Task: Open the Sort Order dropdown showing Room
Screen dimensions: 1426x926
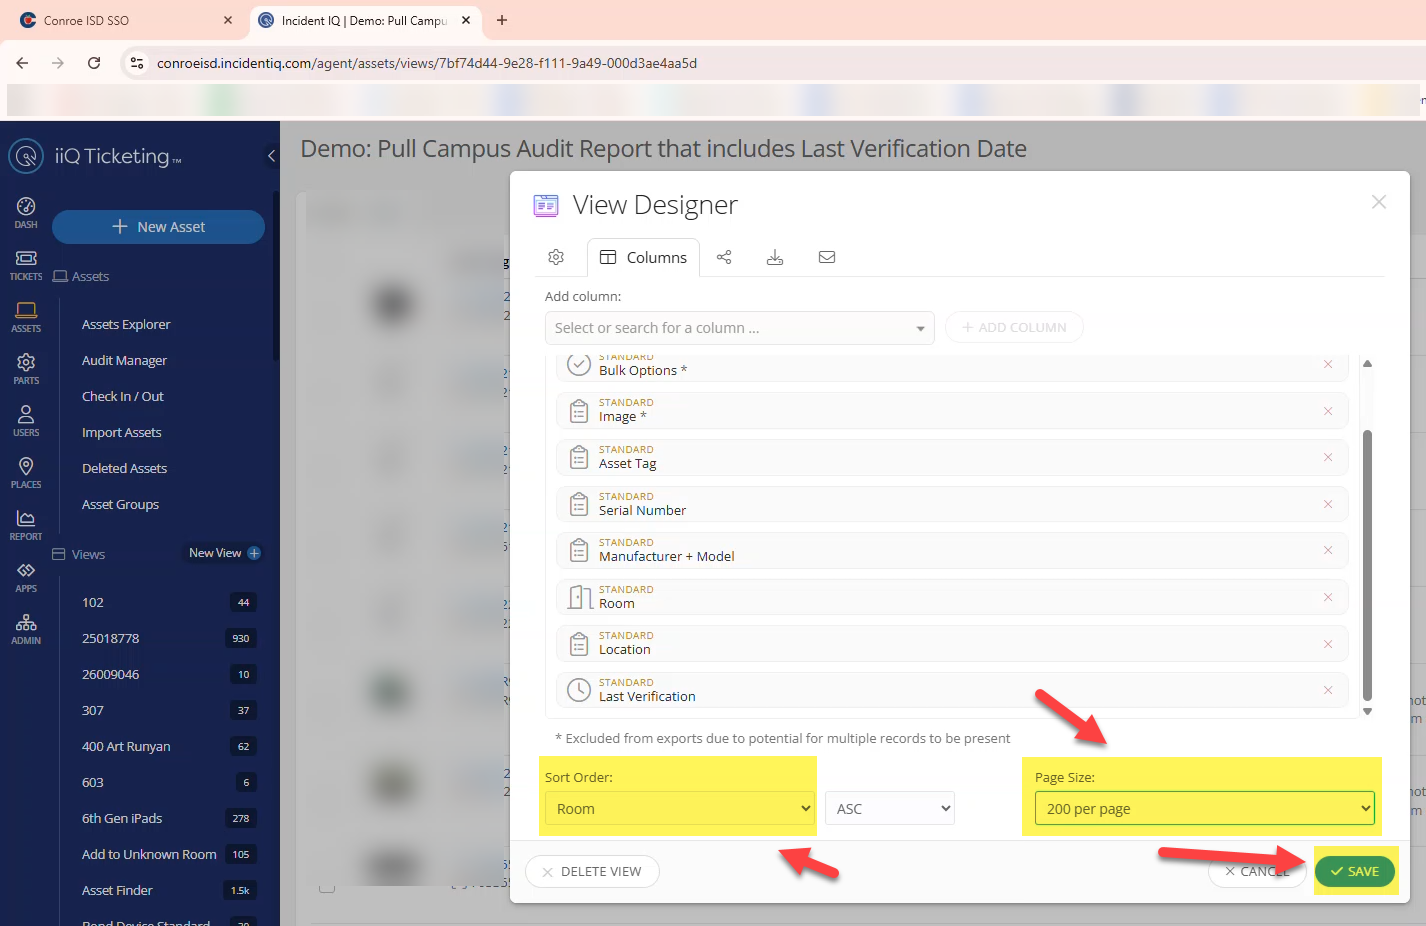Action: point(678,808)
